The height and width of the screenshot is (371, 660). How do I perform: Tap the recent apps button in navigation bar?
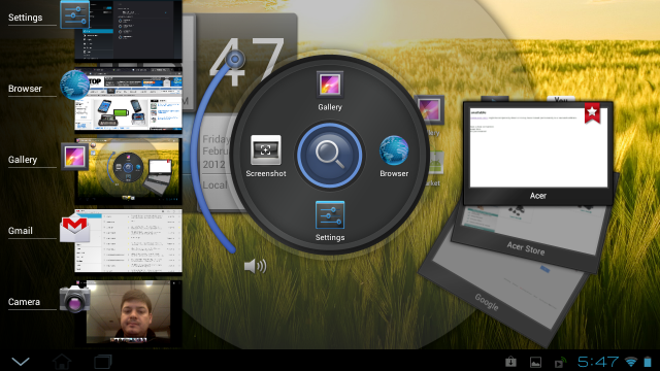coord(103,361)
